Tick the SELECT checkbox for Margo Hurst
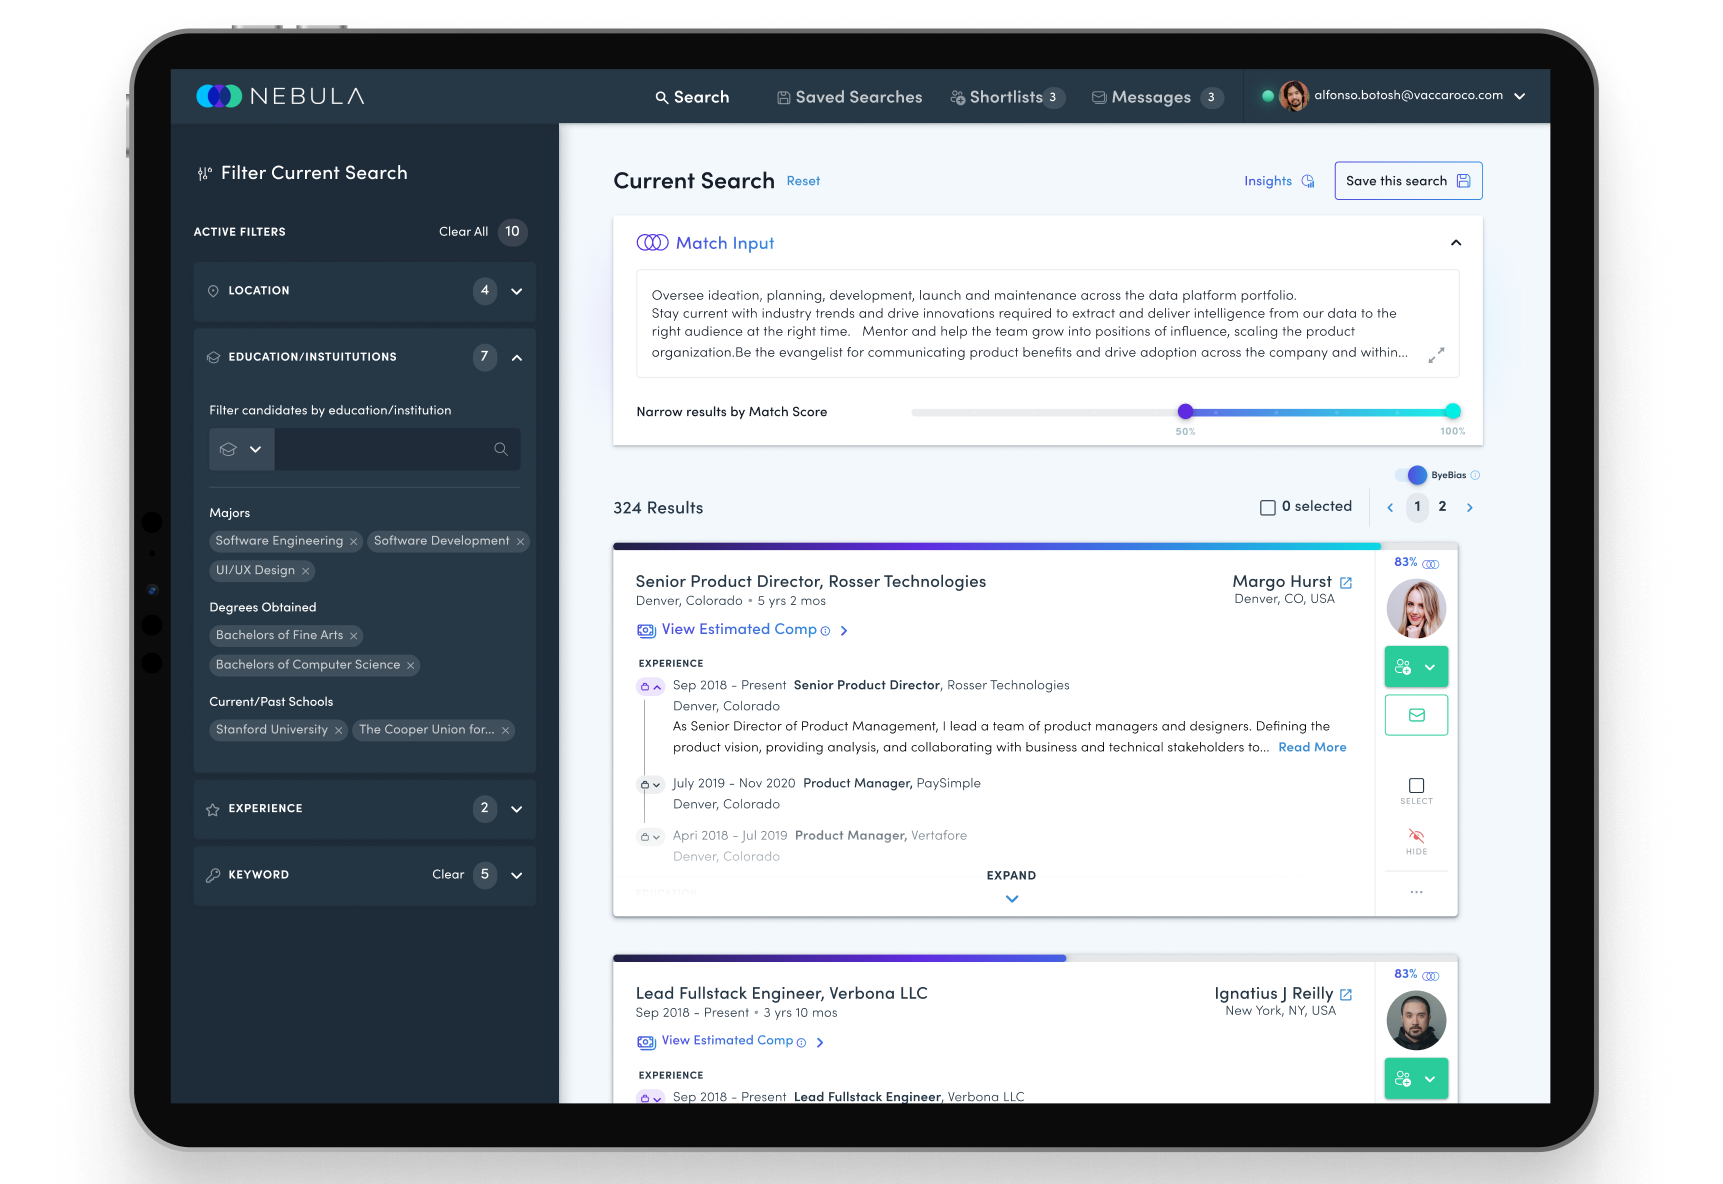 [x=1416, y=786]
